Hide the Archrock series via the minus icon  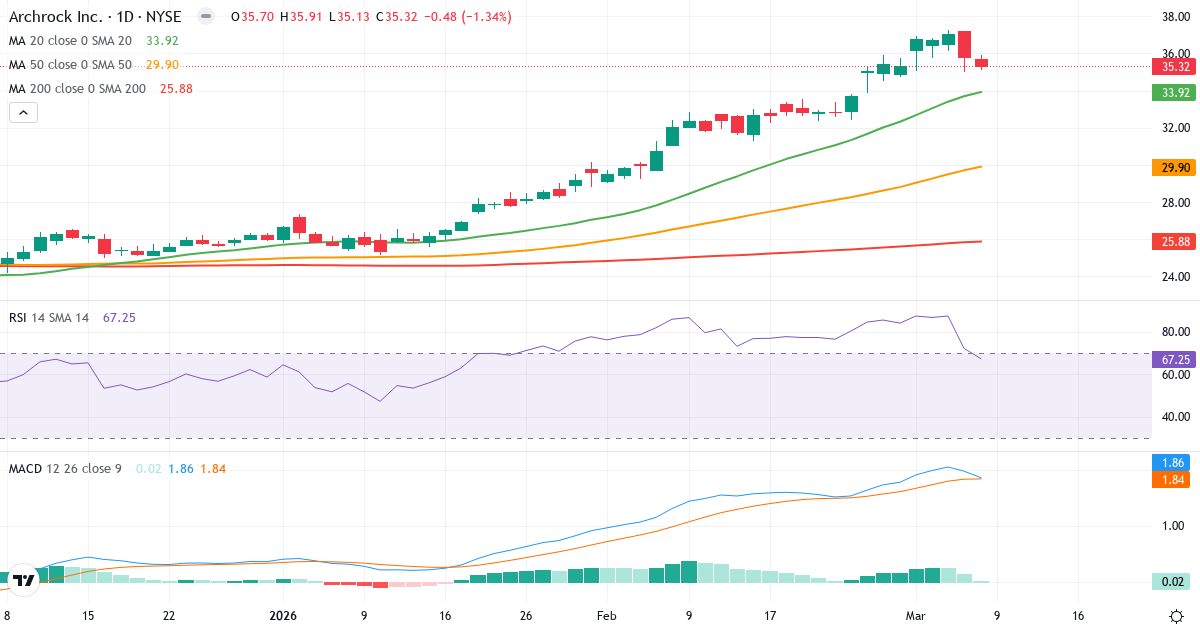[x=205, y=16]
